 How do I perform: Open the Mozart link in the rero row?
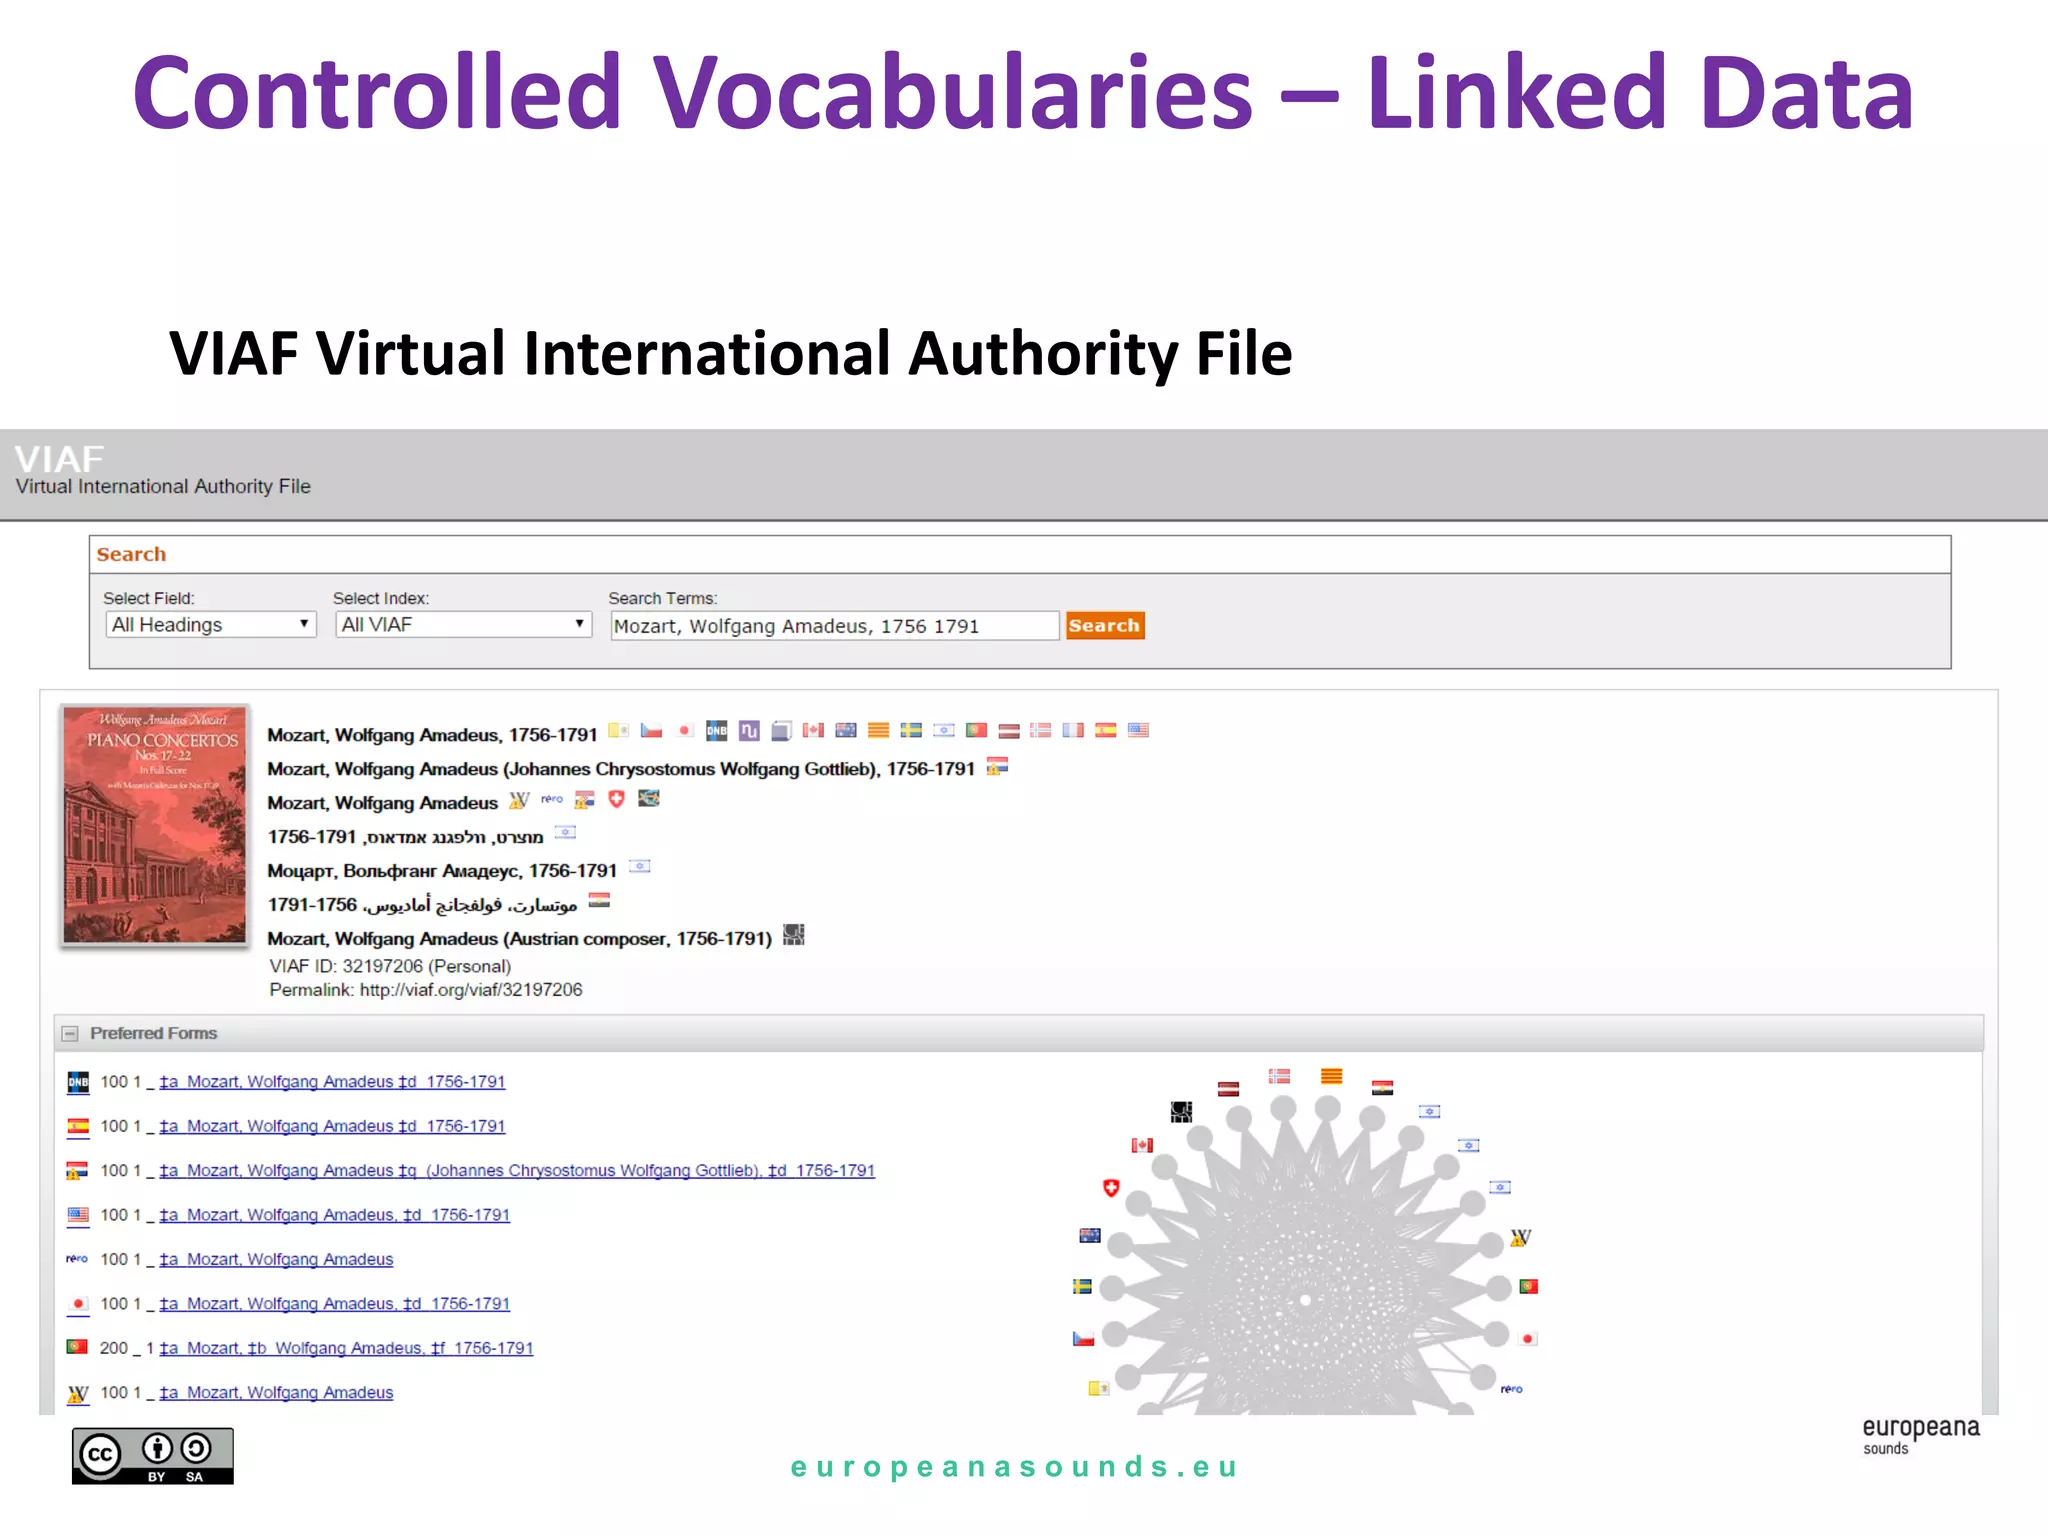pos(276,1260)
